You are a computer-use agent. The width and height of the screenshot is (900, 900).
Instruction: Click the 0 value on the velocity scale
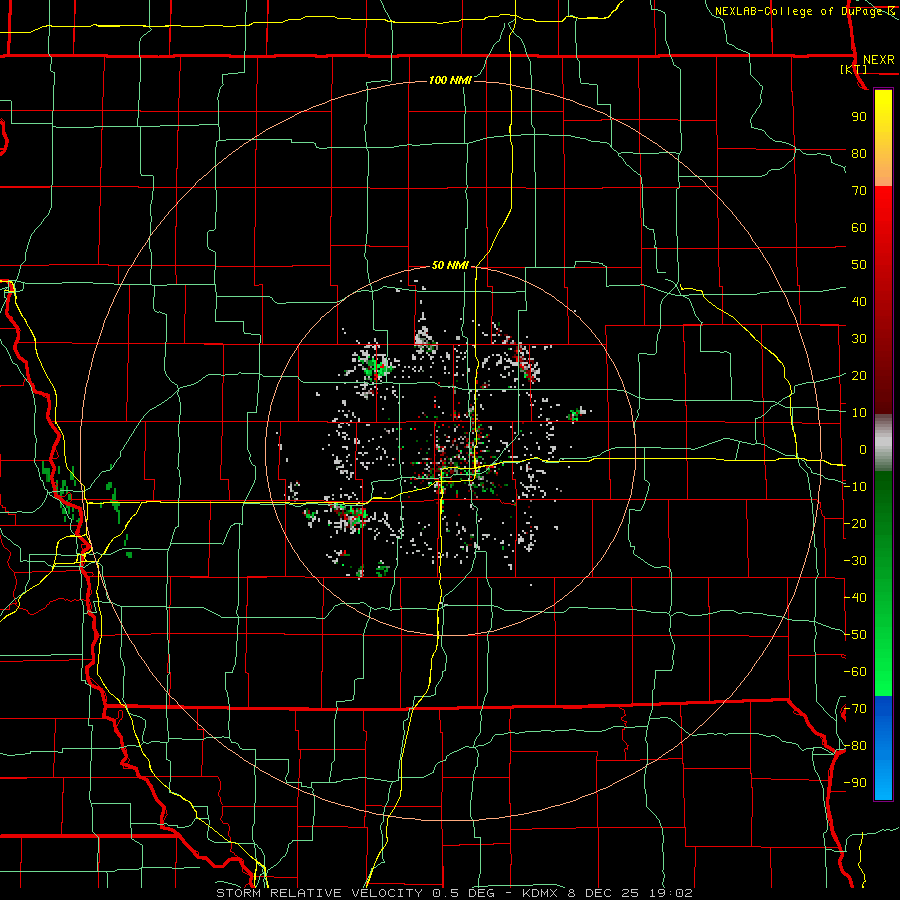click(863, 449)
